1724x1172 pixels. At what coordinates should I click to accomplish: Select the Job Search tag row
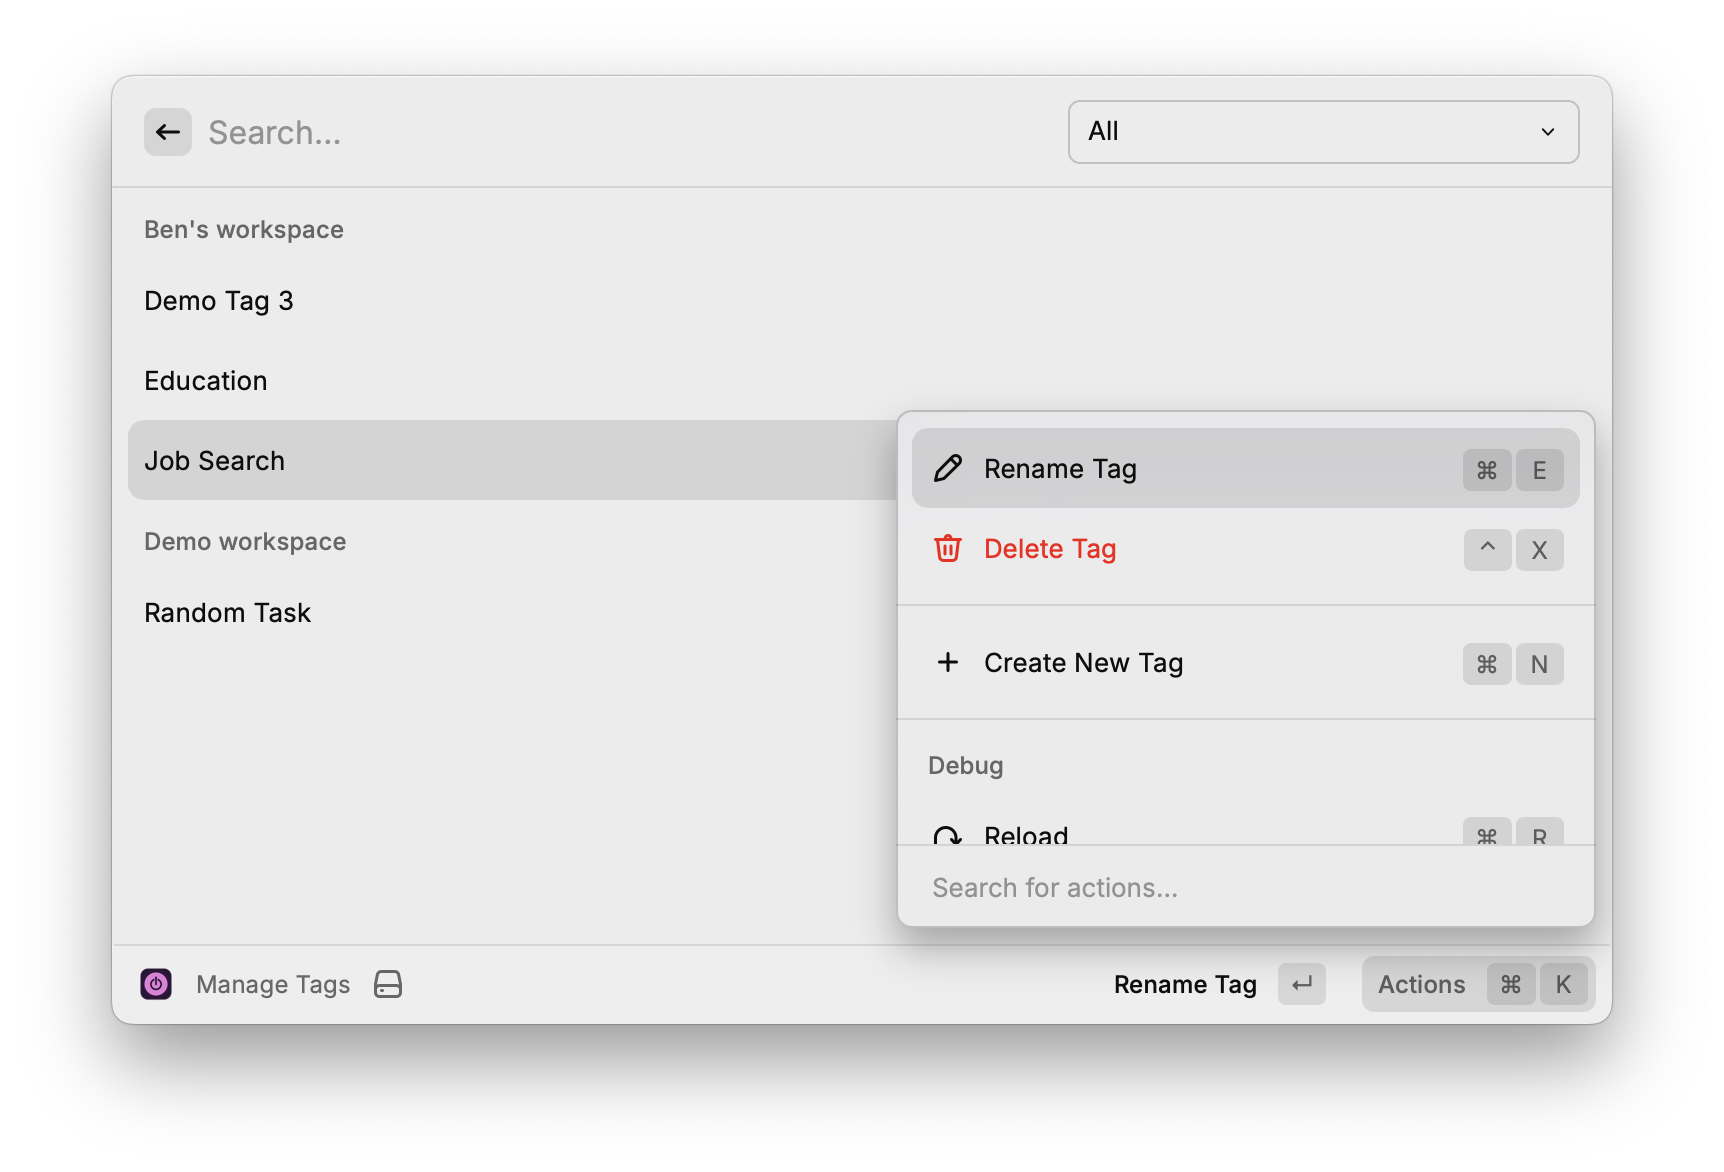512,460
